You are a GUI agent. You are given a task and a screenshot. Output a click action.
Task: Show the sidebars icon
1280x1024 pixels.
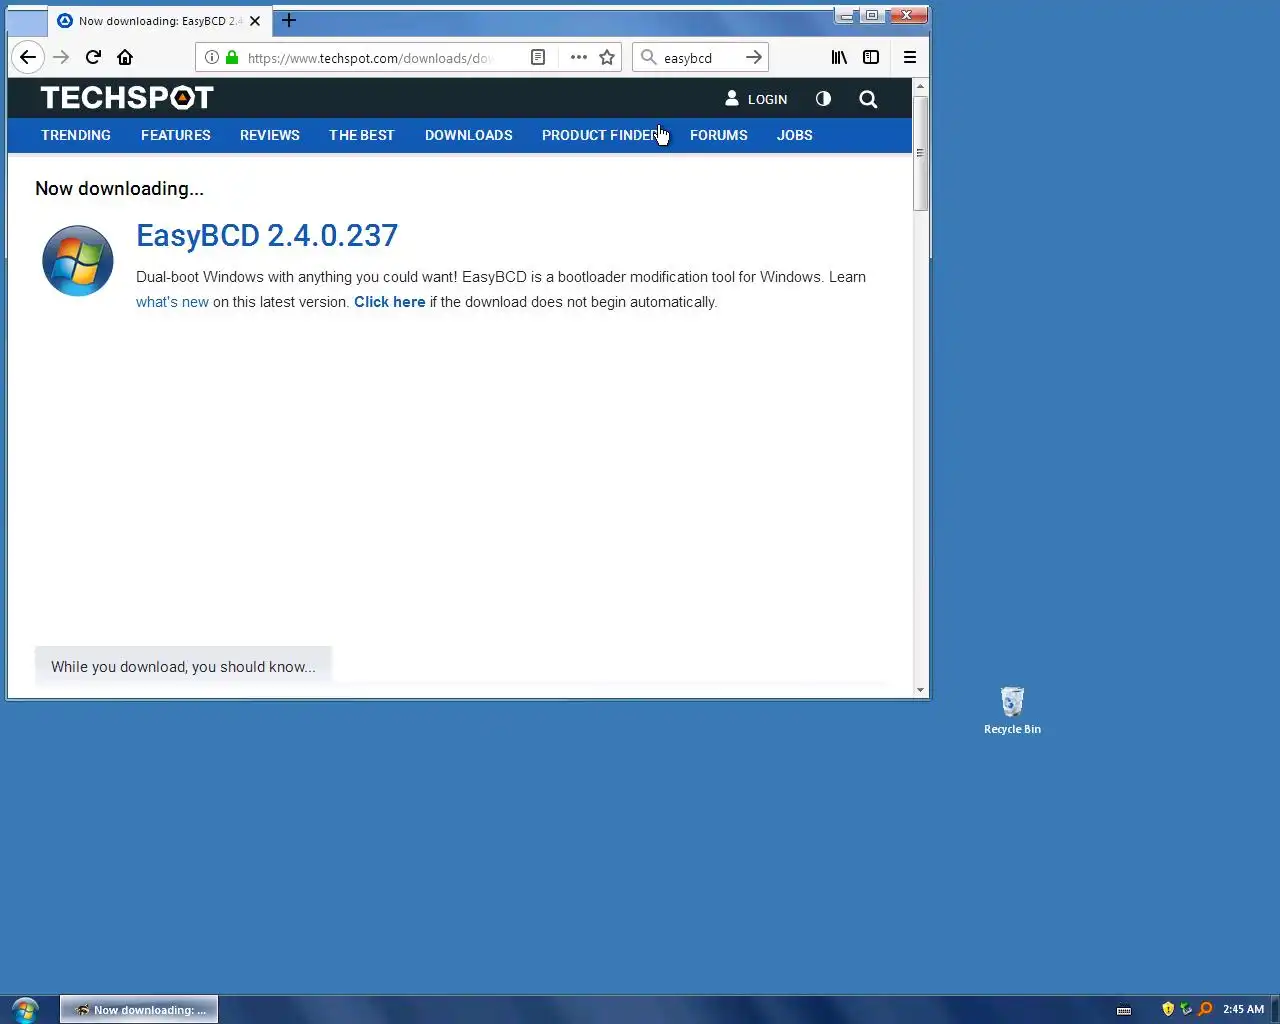(871, 57)
